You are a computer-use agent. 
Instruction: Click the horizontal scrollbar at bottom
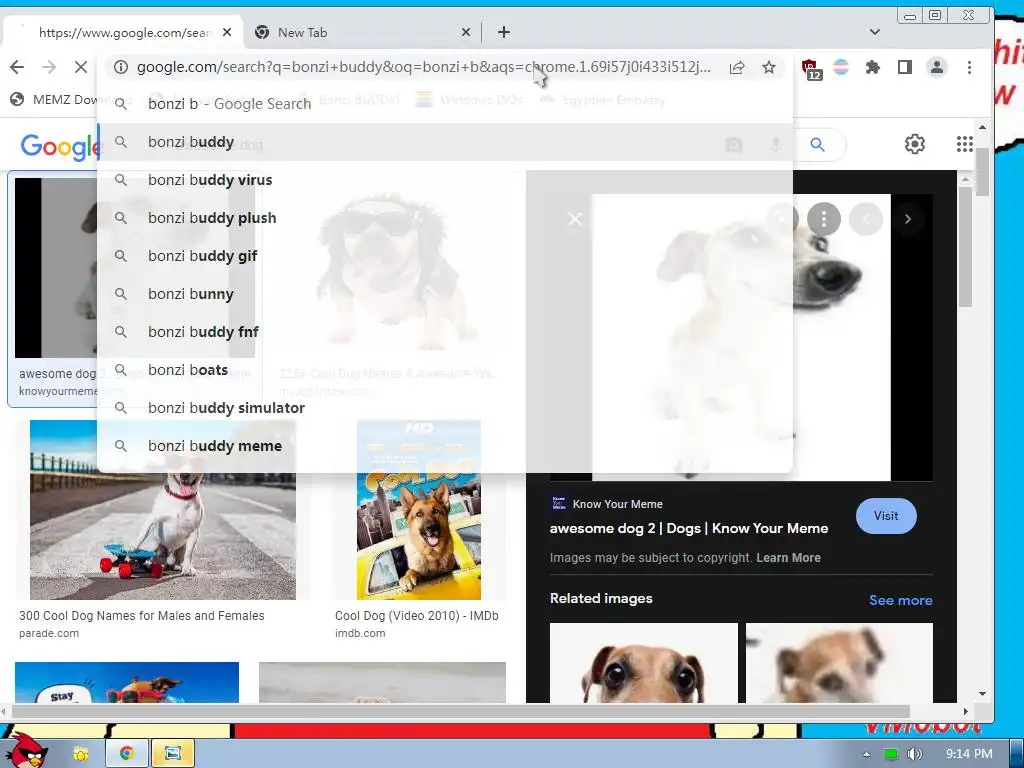coord(461,711)
